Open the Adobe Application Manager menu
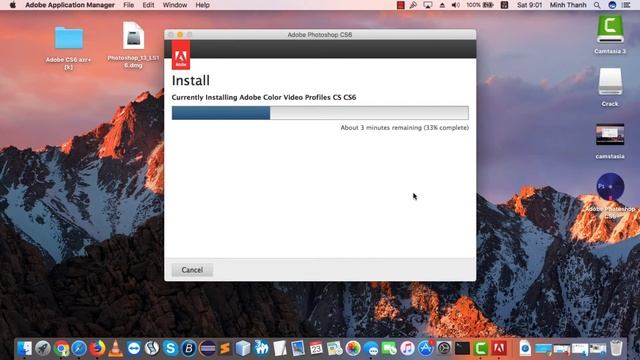The height and width of the screenshot is (360, 640). [70, 5]
